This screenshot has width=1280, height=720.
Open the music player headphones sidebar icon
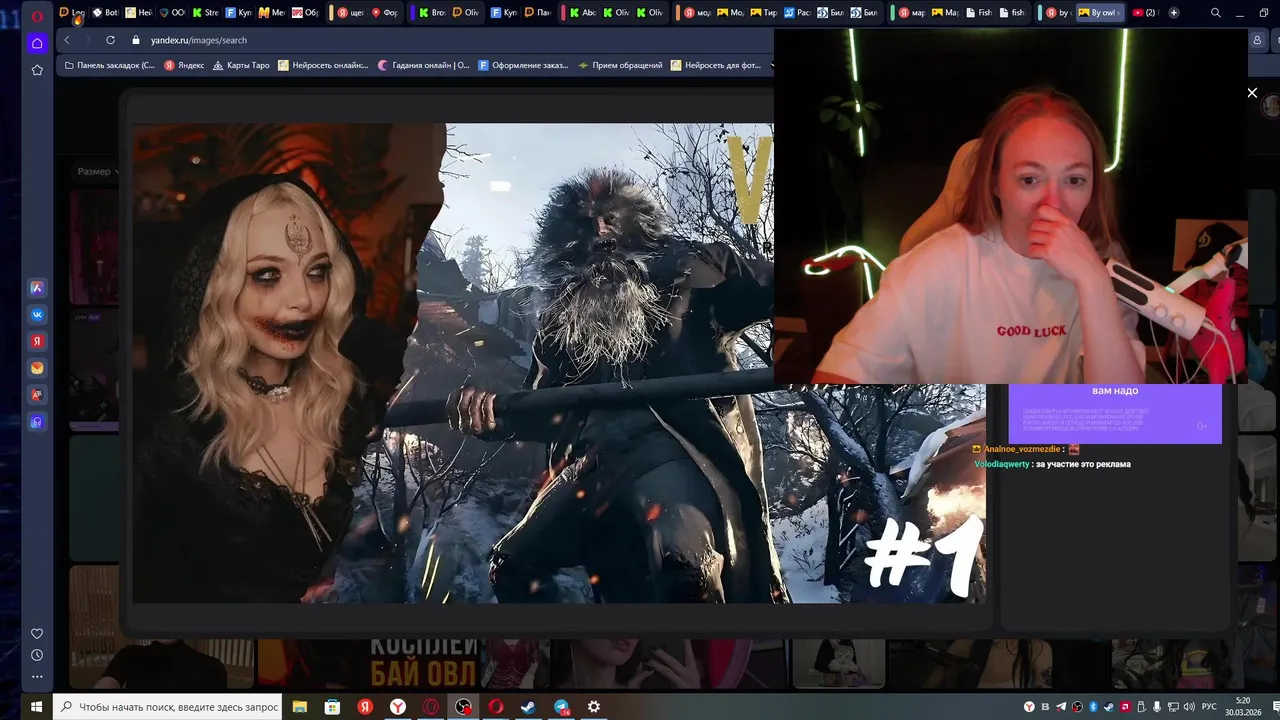[x=37, y=422]
